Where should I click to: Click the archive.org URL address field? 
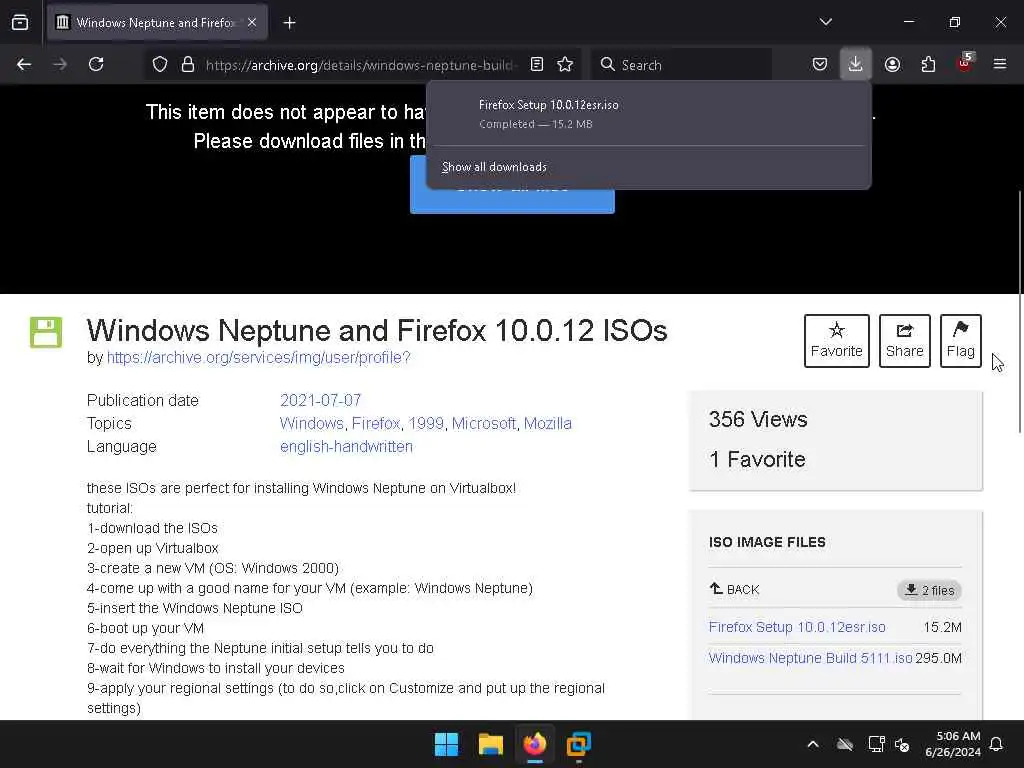[361, 65]
